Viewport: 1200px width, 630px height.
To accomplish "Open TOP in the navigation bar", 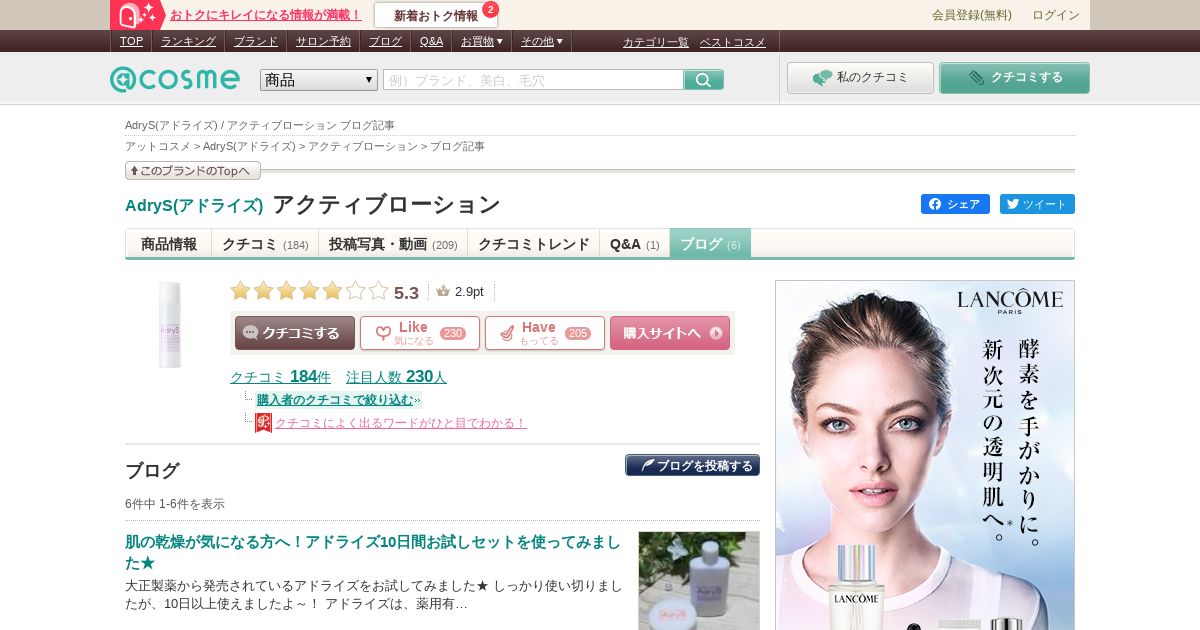I will click(x=131, y=41).
